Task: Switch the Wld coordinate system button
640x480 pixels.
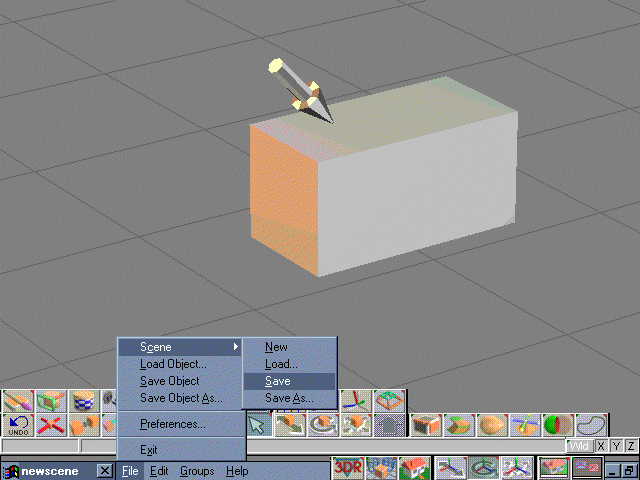Action: (580, 446)
